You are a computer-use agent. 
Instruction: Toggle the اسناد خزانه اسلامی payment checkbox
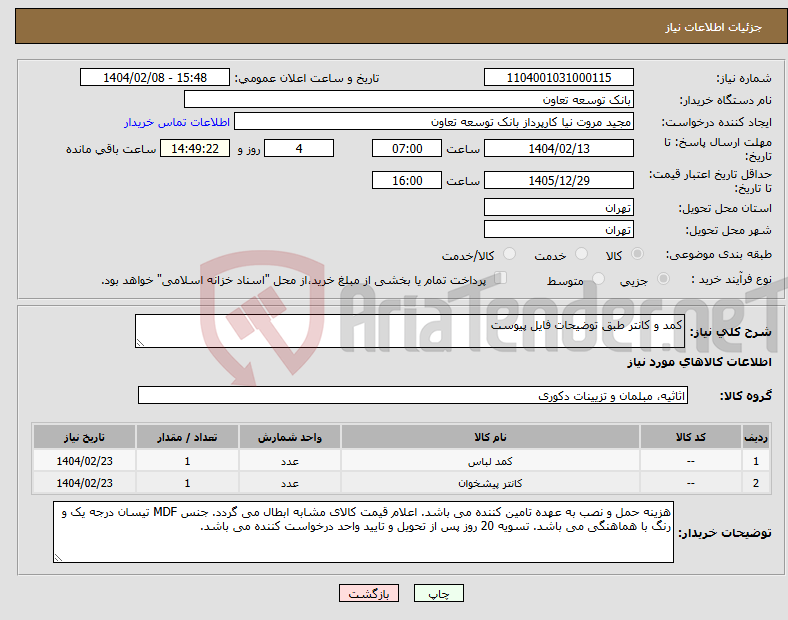pyautogui.click(x=501, y=278)
